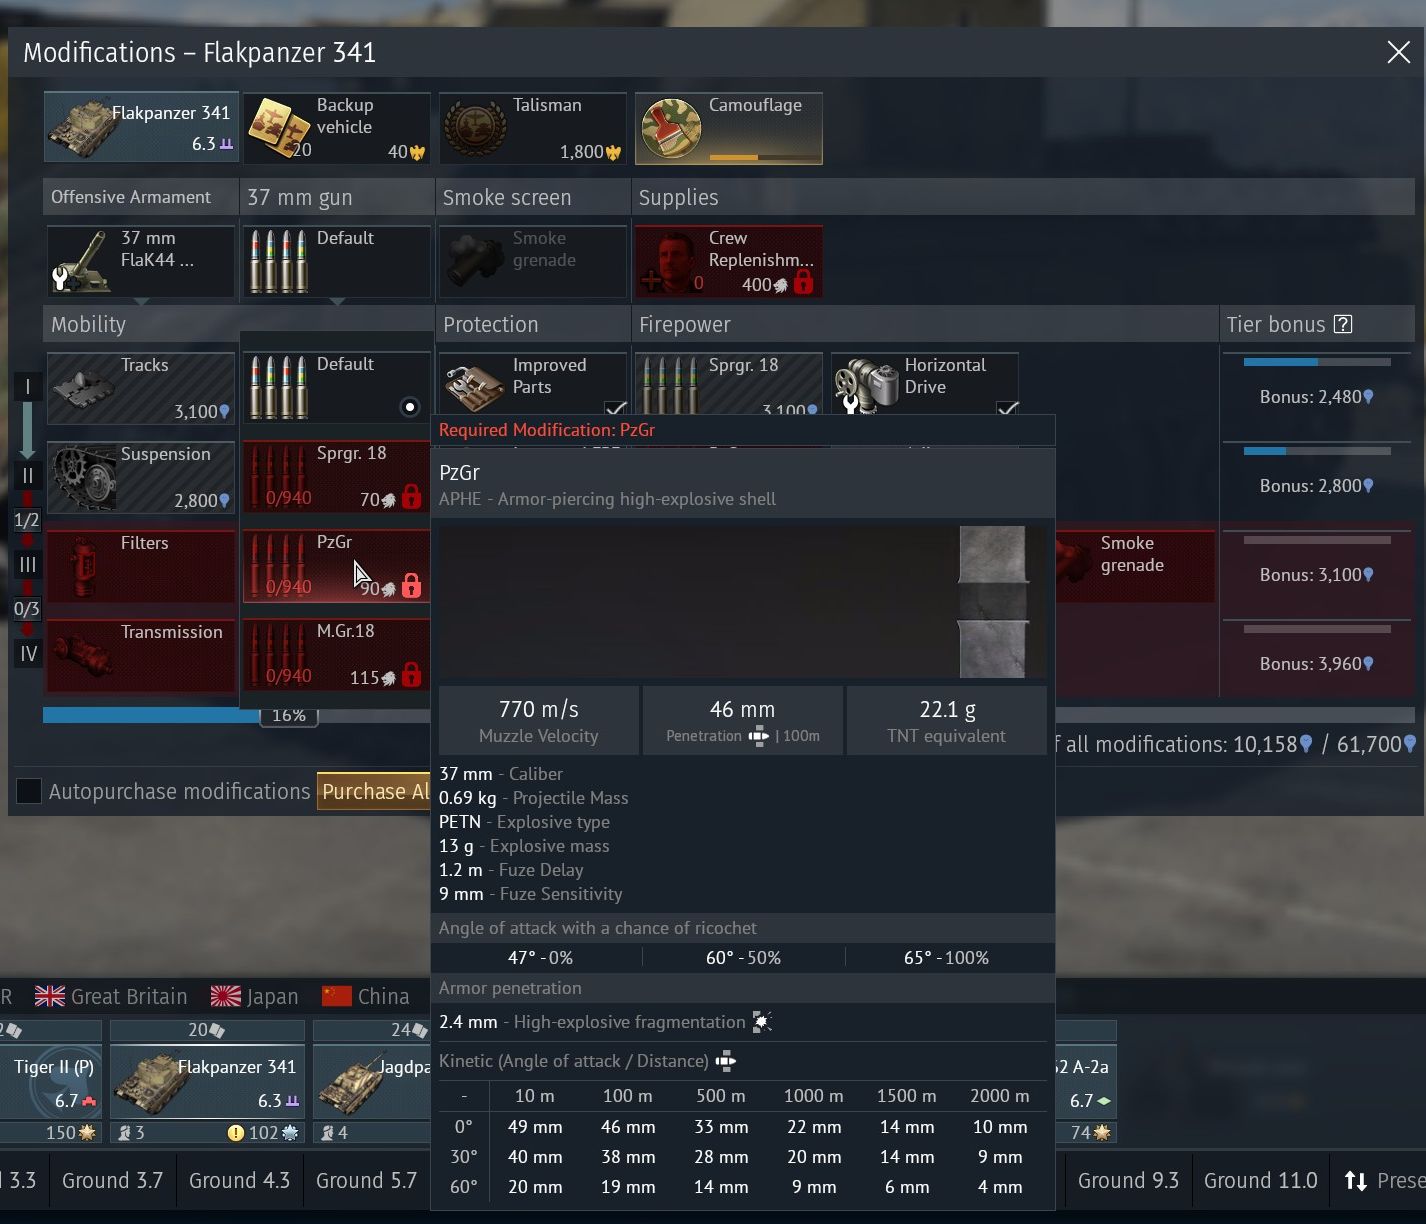Expand the 37 mm FlaK44 armament selector
The image size is (1426, 1224).
[x=141, y=262]
